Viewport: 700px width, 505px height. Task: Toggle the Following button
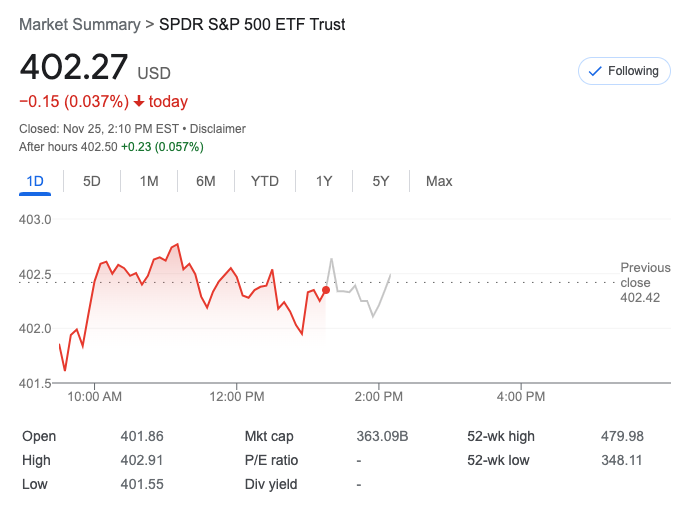(x=624, y=71)
